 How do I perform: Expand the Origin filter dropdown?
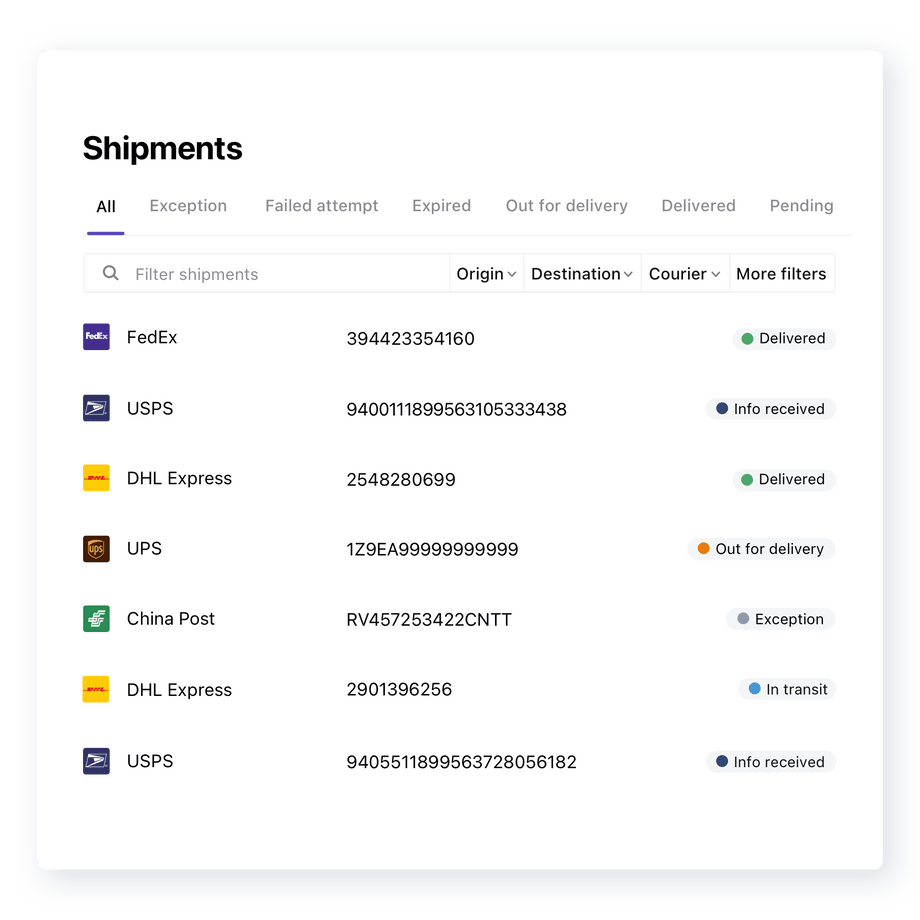pyautogui.click(x=486, y=274)
